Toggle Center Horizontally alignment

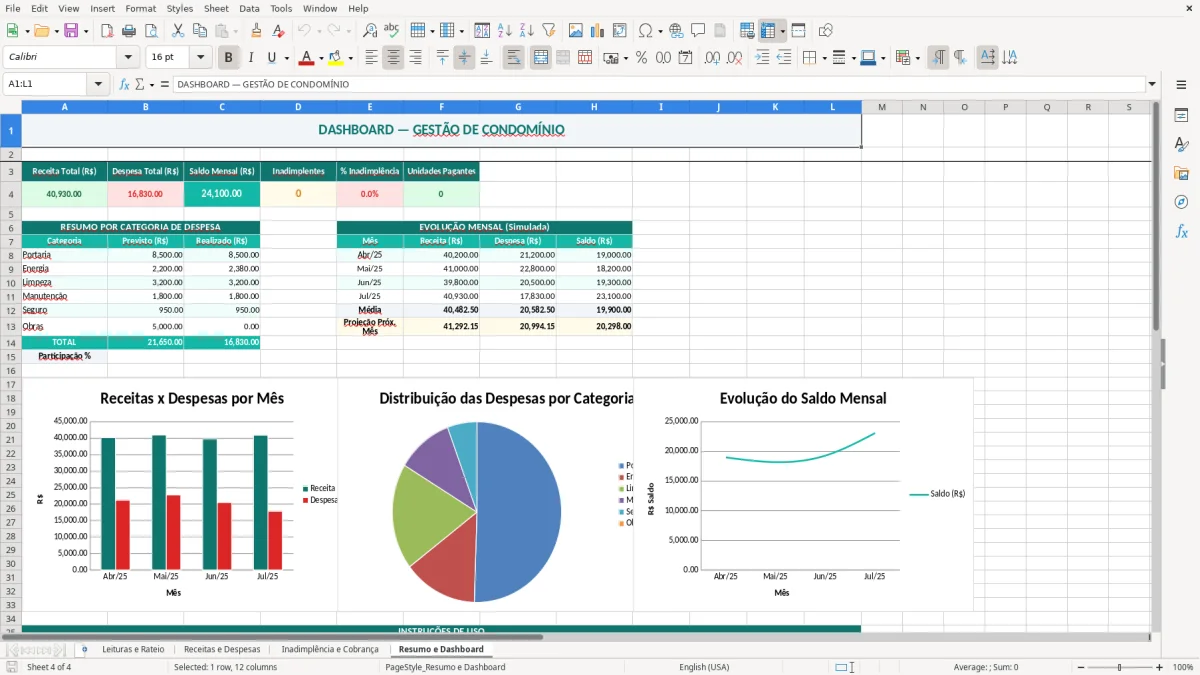(393, 57)
